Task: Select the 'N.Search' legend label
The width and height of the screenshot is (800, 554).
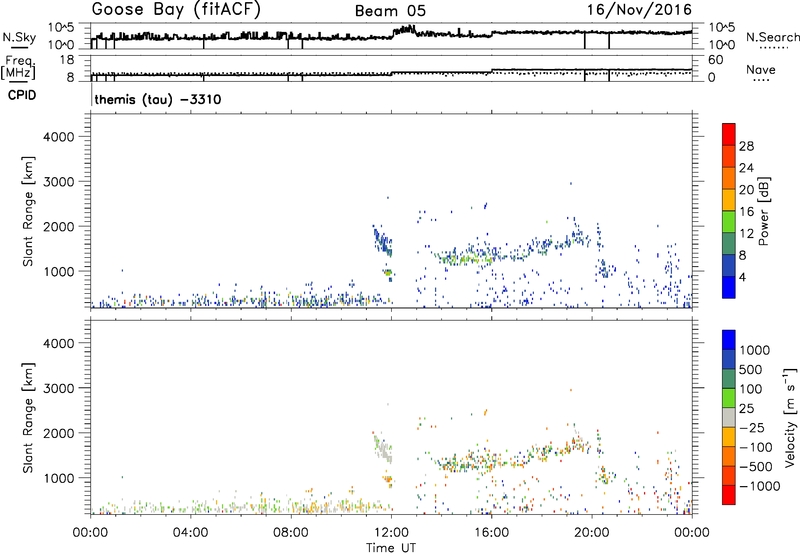Action: tap(772, 37)
